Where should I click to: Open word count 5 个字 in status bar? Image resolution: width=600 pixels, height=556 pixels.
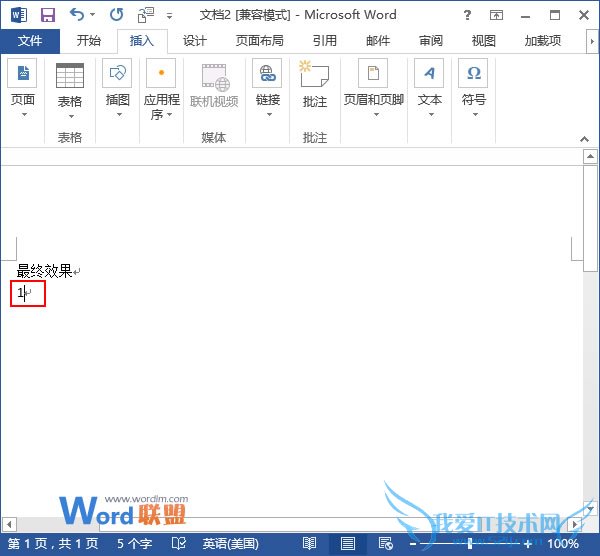tap(134, 544)
